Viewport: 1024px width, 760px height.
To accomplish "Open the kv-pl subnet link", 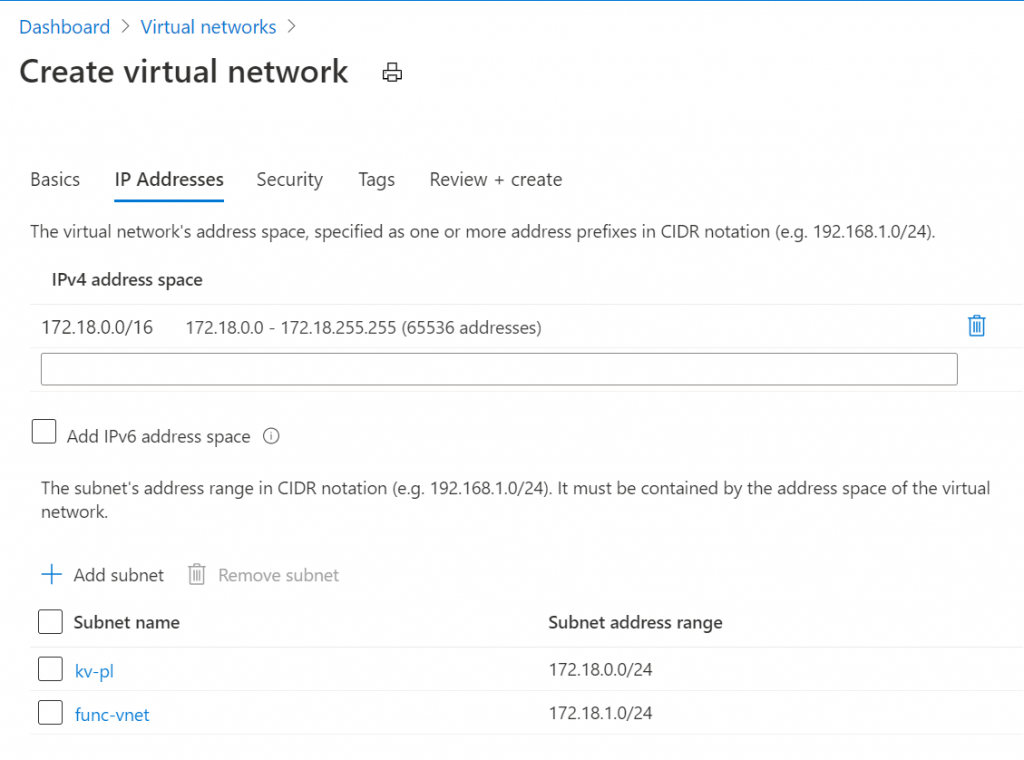I will [94, 671].
